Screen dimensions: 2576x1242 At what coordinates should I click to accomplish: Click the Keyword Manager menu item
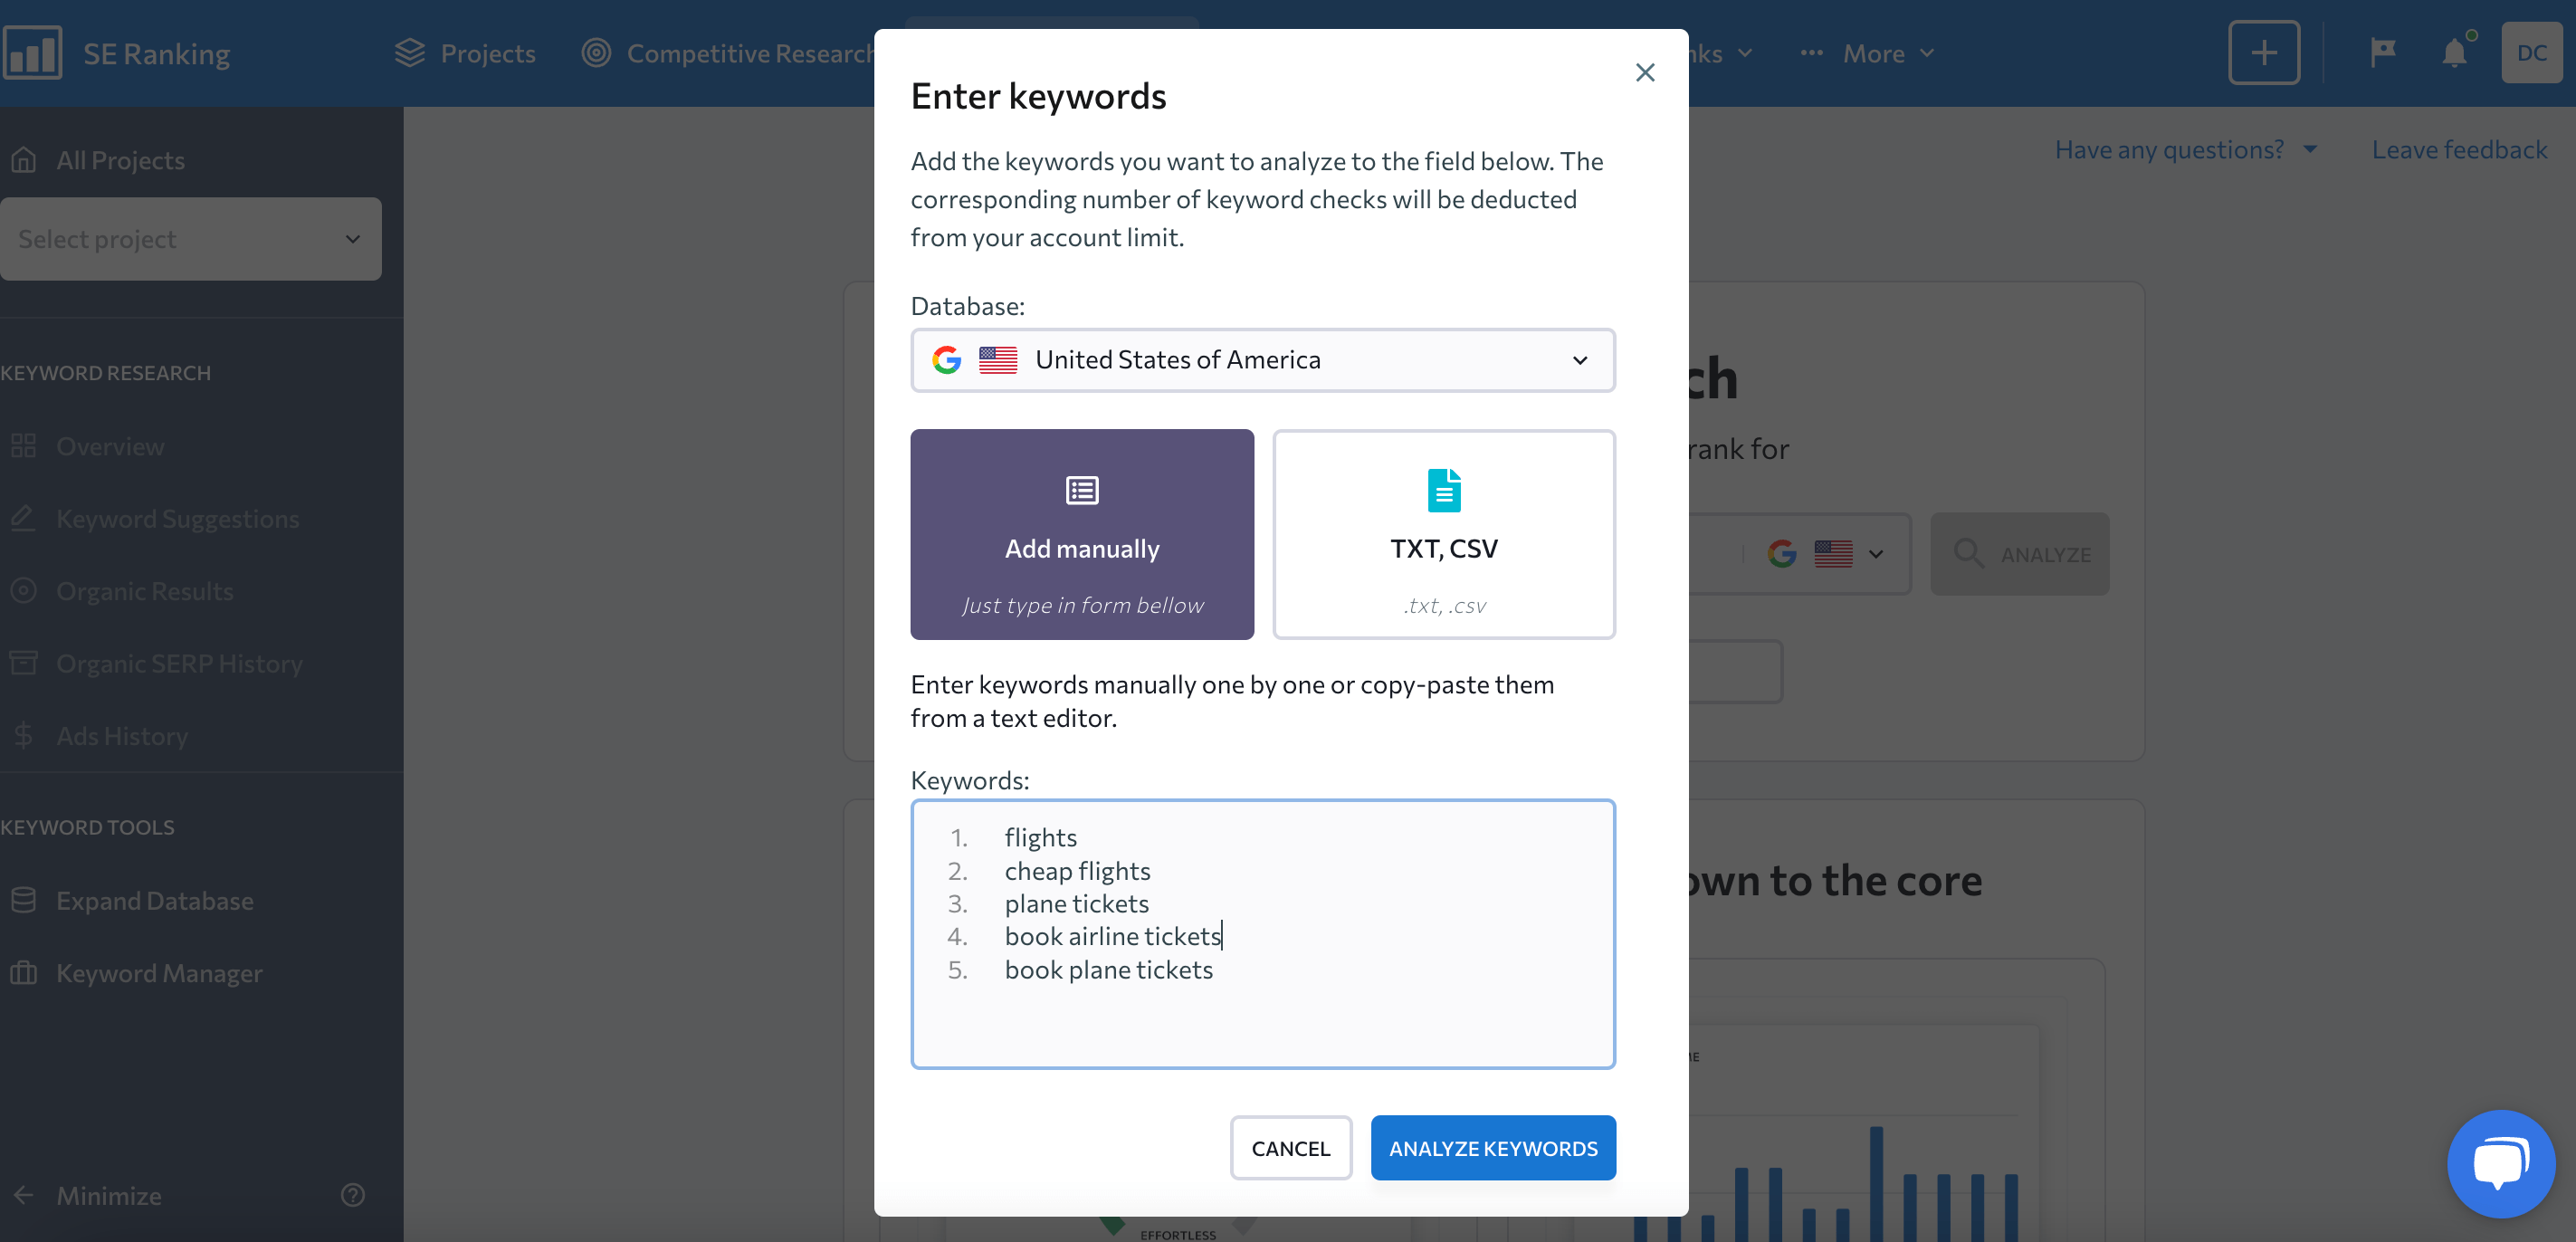click(x=159, y=972)
